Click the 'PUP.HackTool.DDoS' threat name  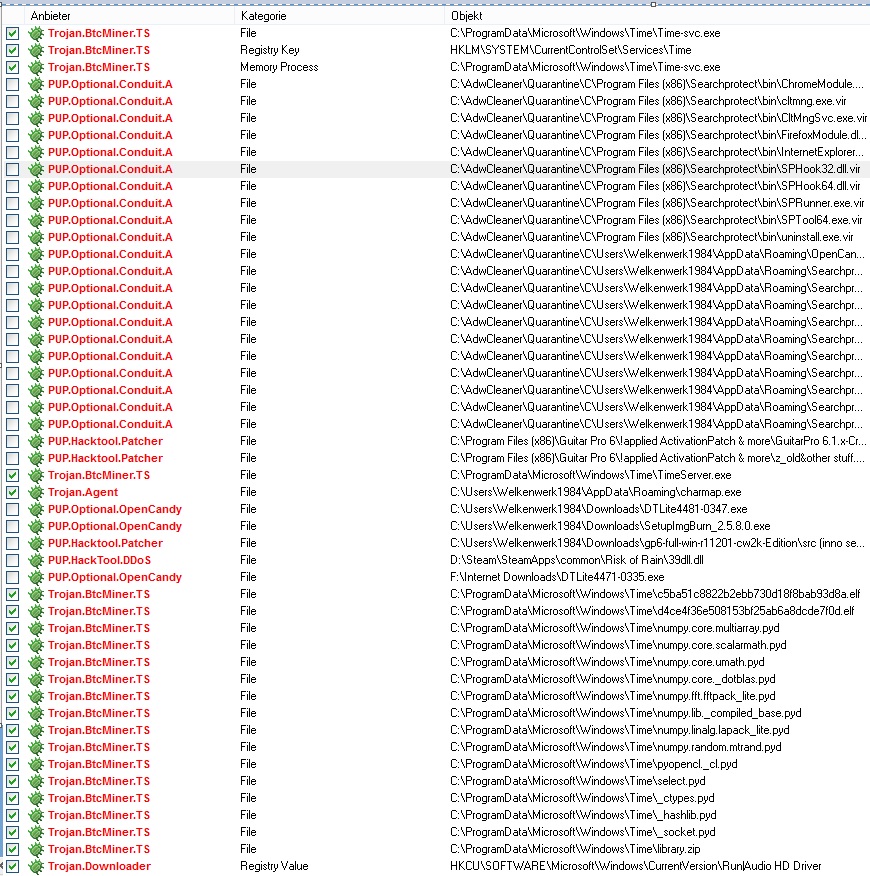click(99, 560)
